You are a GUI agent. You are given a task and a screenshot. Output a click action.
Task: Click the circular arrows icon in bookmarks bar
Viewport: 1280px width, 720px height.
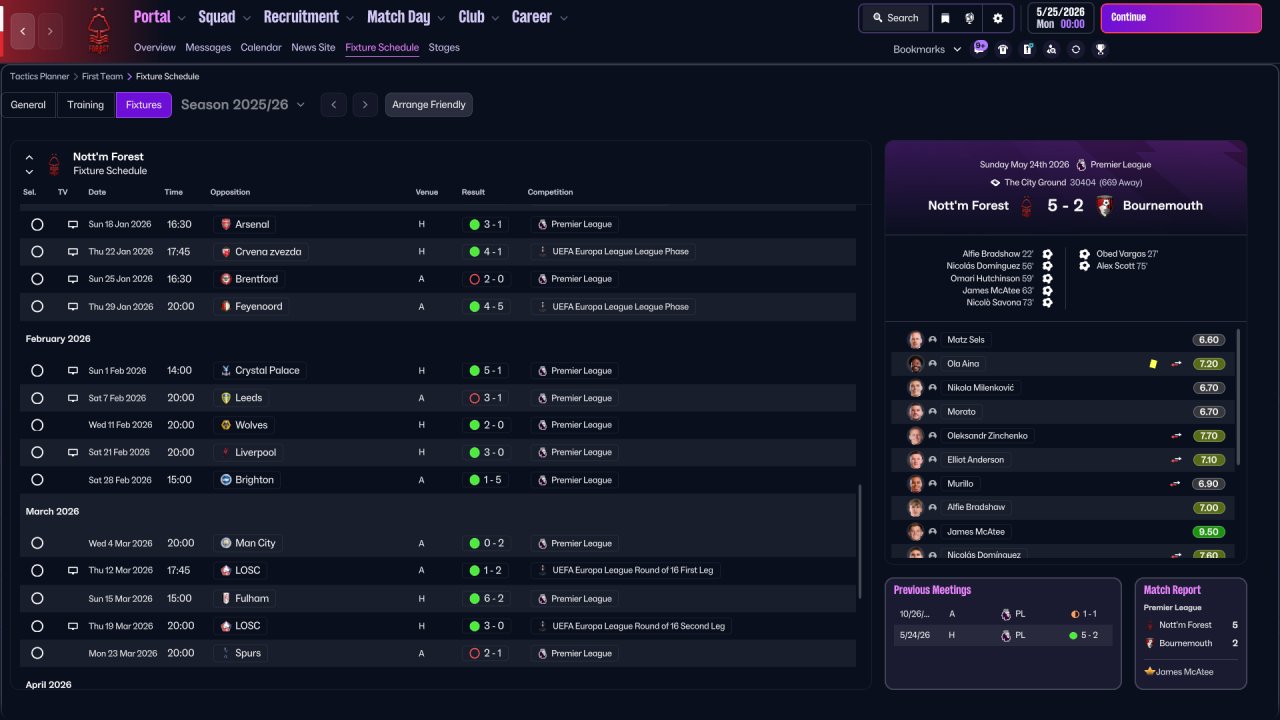(1076, 49)
